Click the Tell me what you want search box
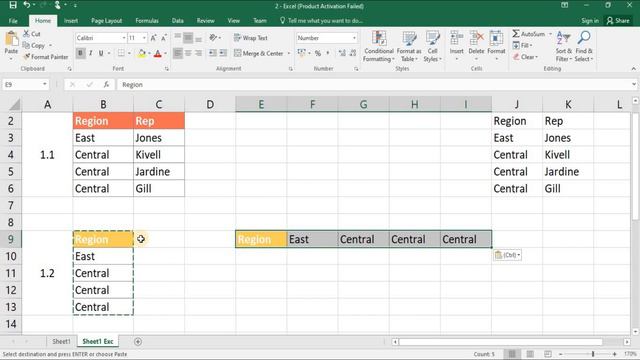Screen dimensions: 640x360 pos(322,20)
